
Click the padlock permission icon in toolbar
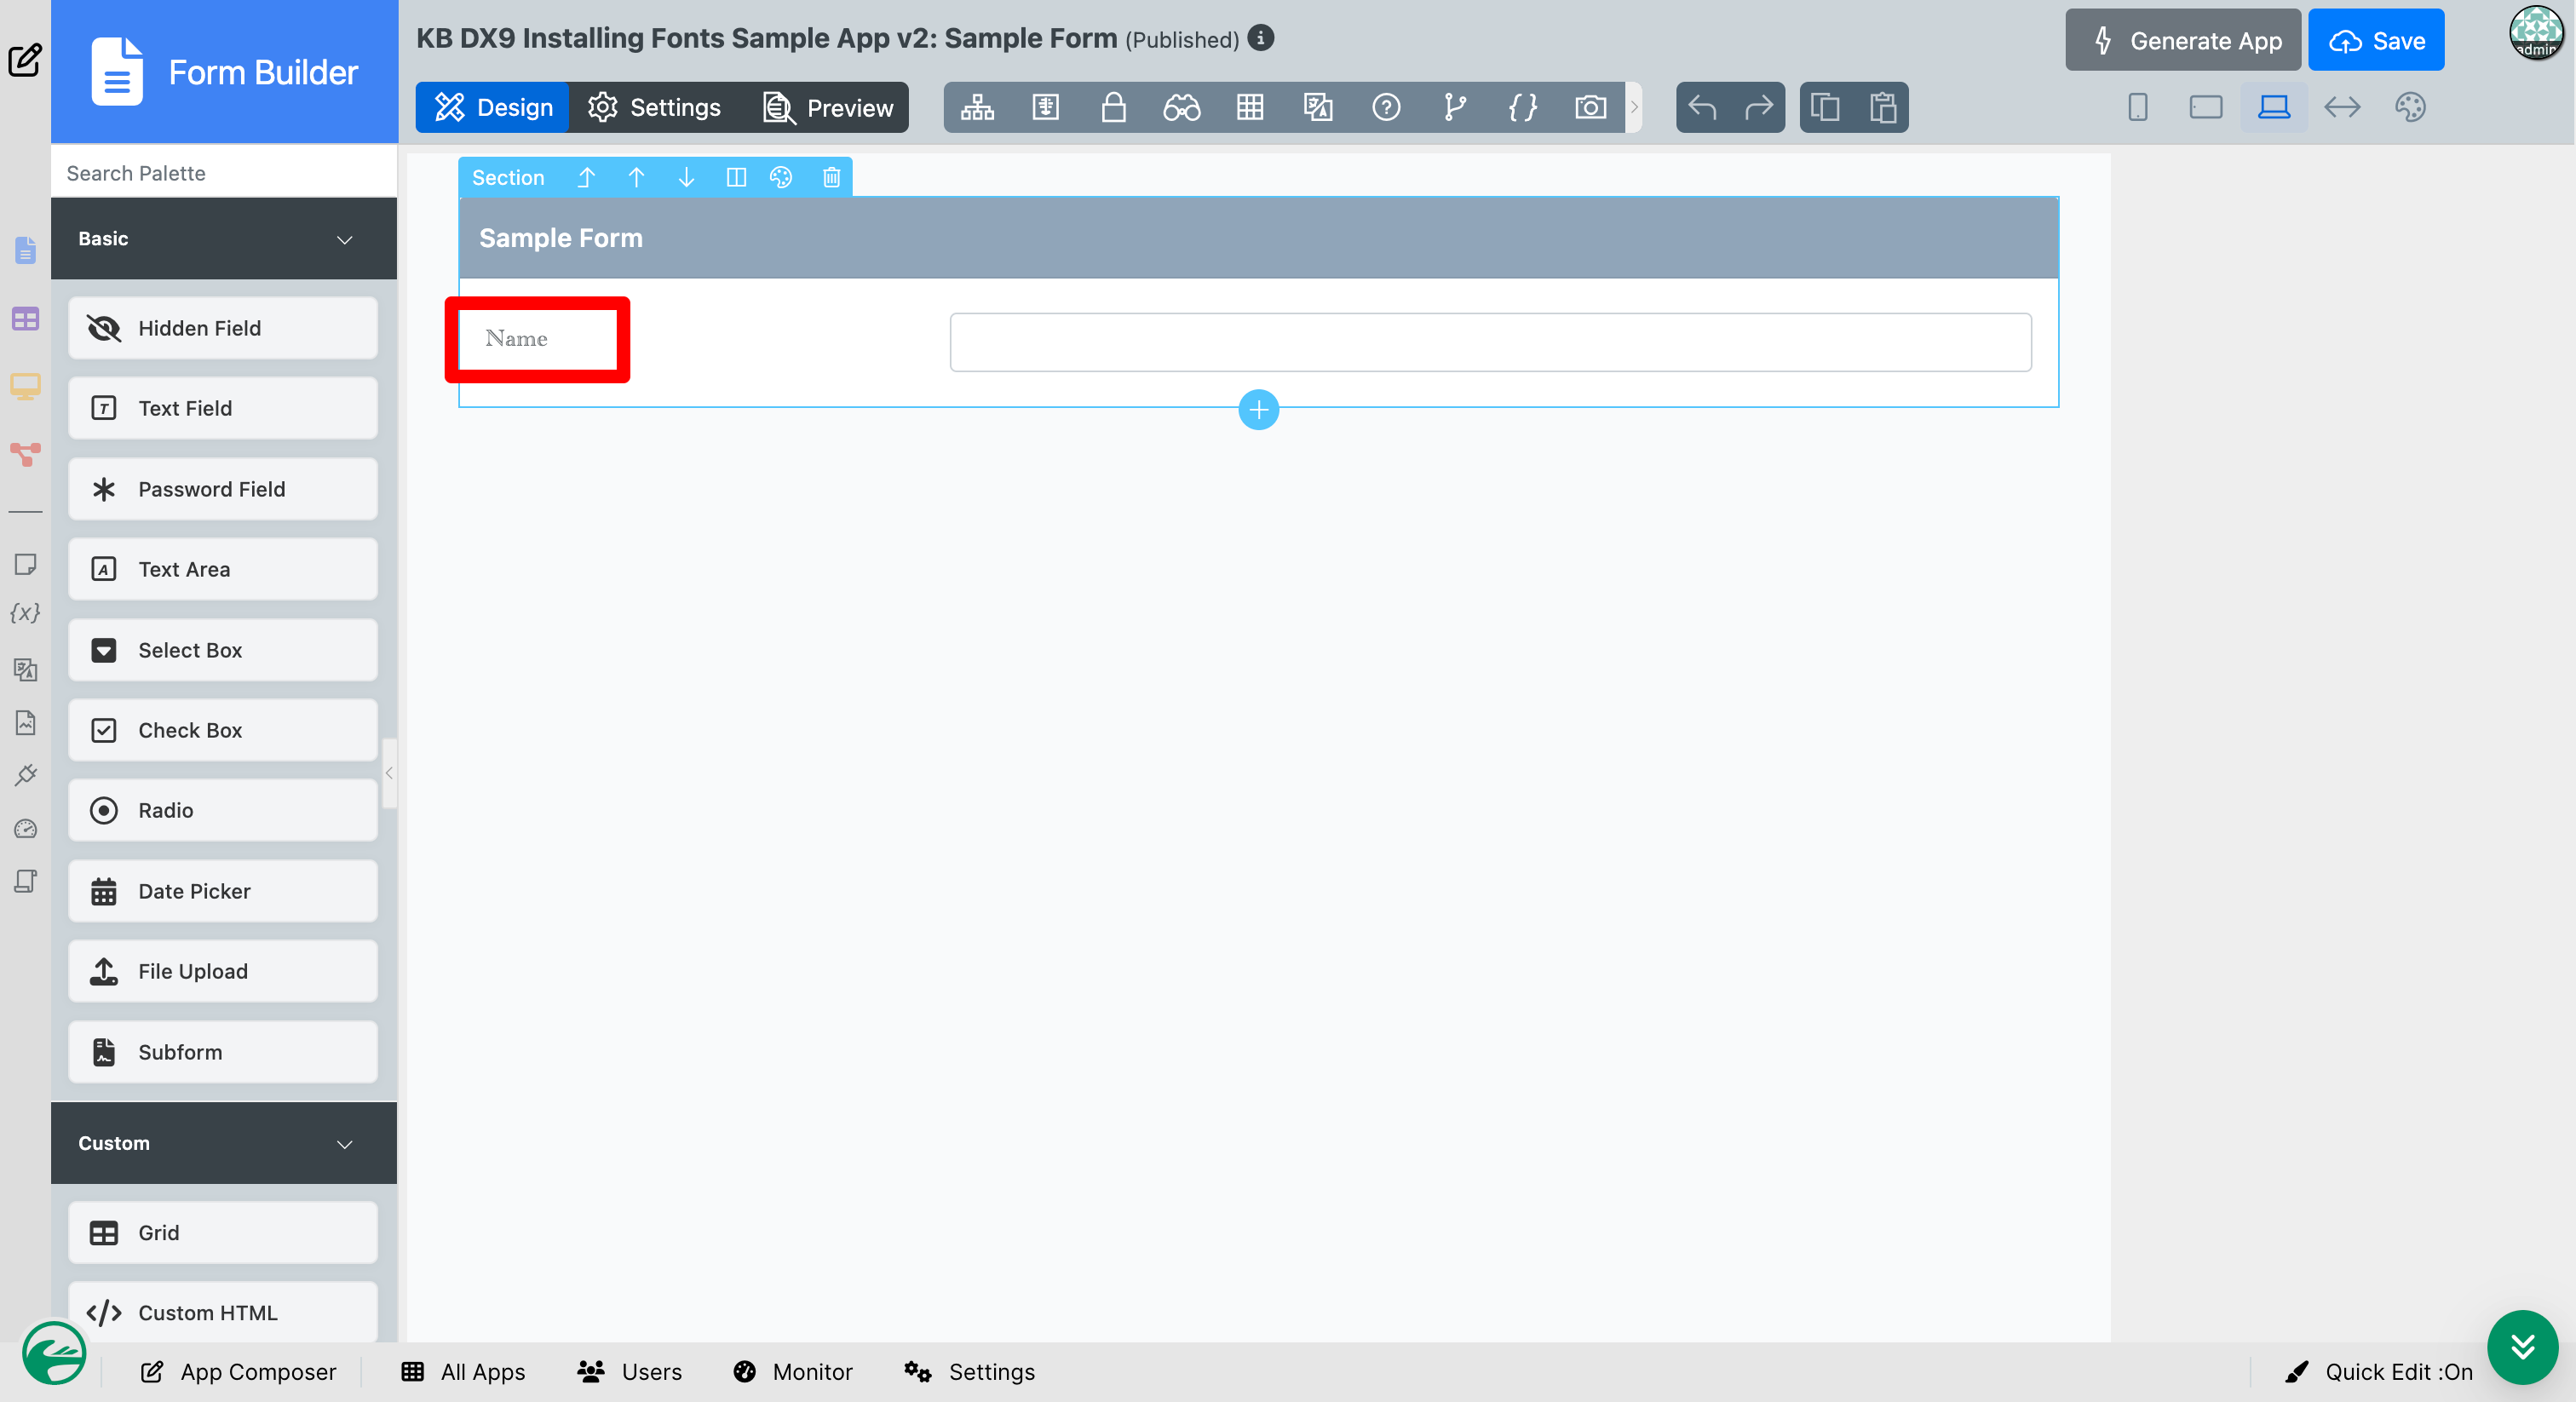(x=1113, y=107)
